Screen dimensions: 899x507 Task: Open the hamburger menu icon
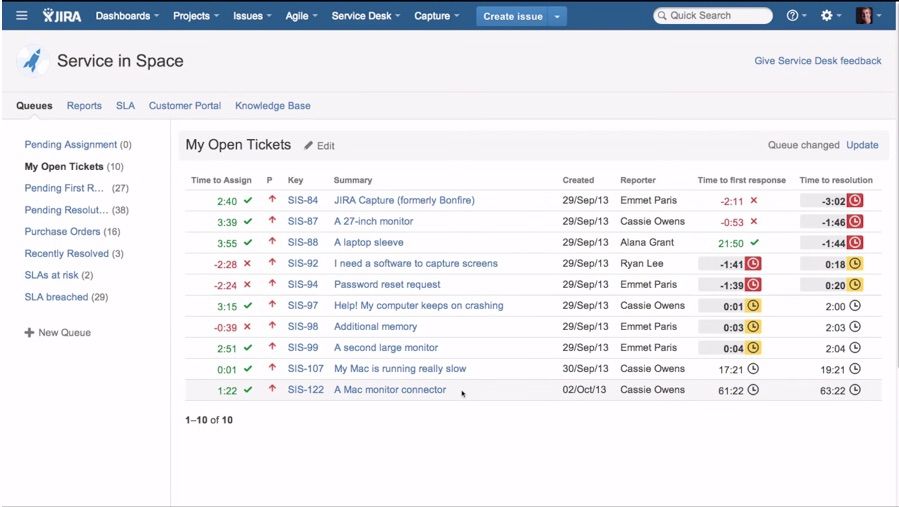coord(22,15)
